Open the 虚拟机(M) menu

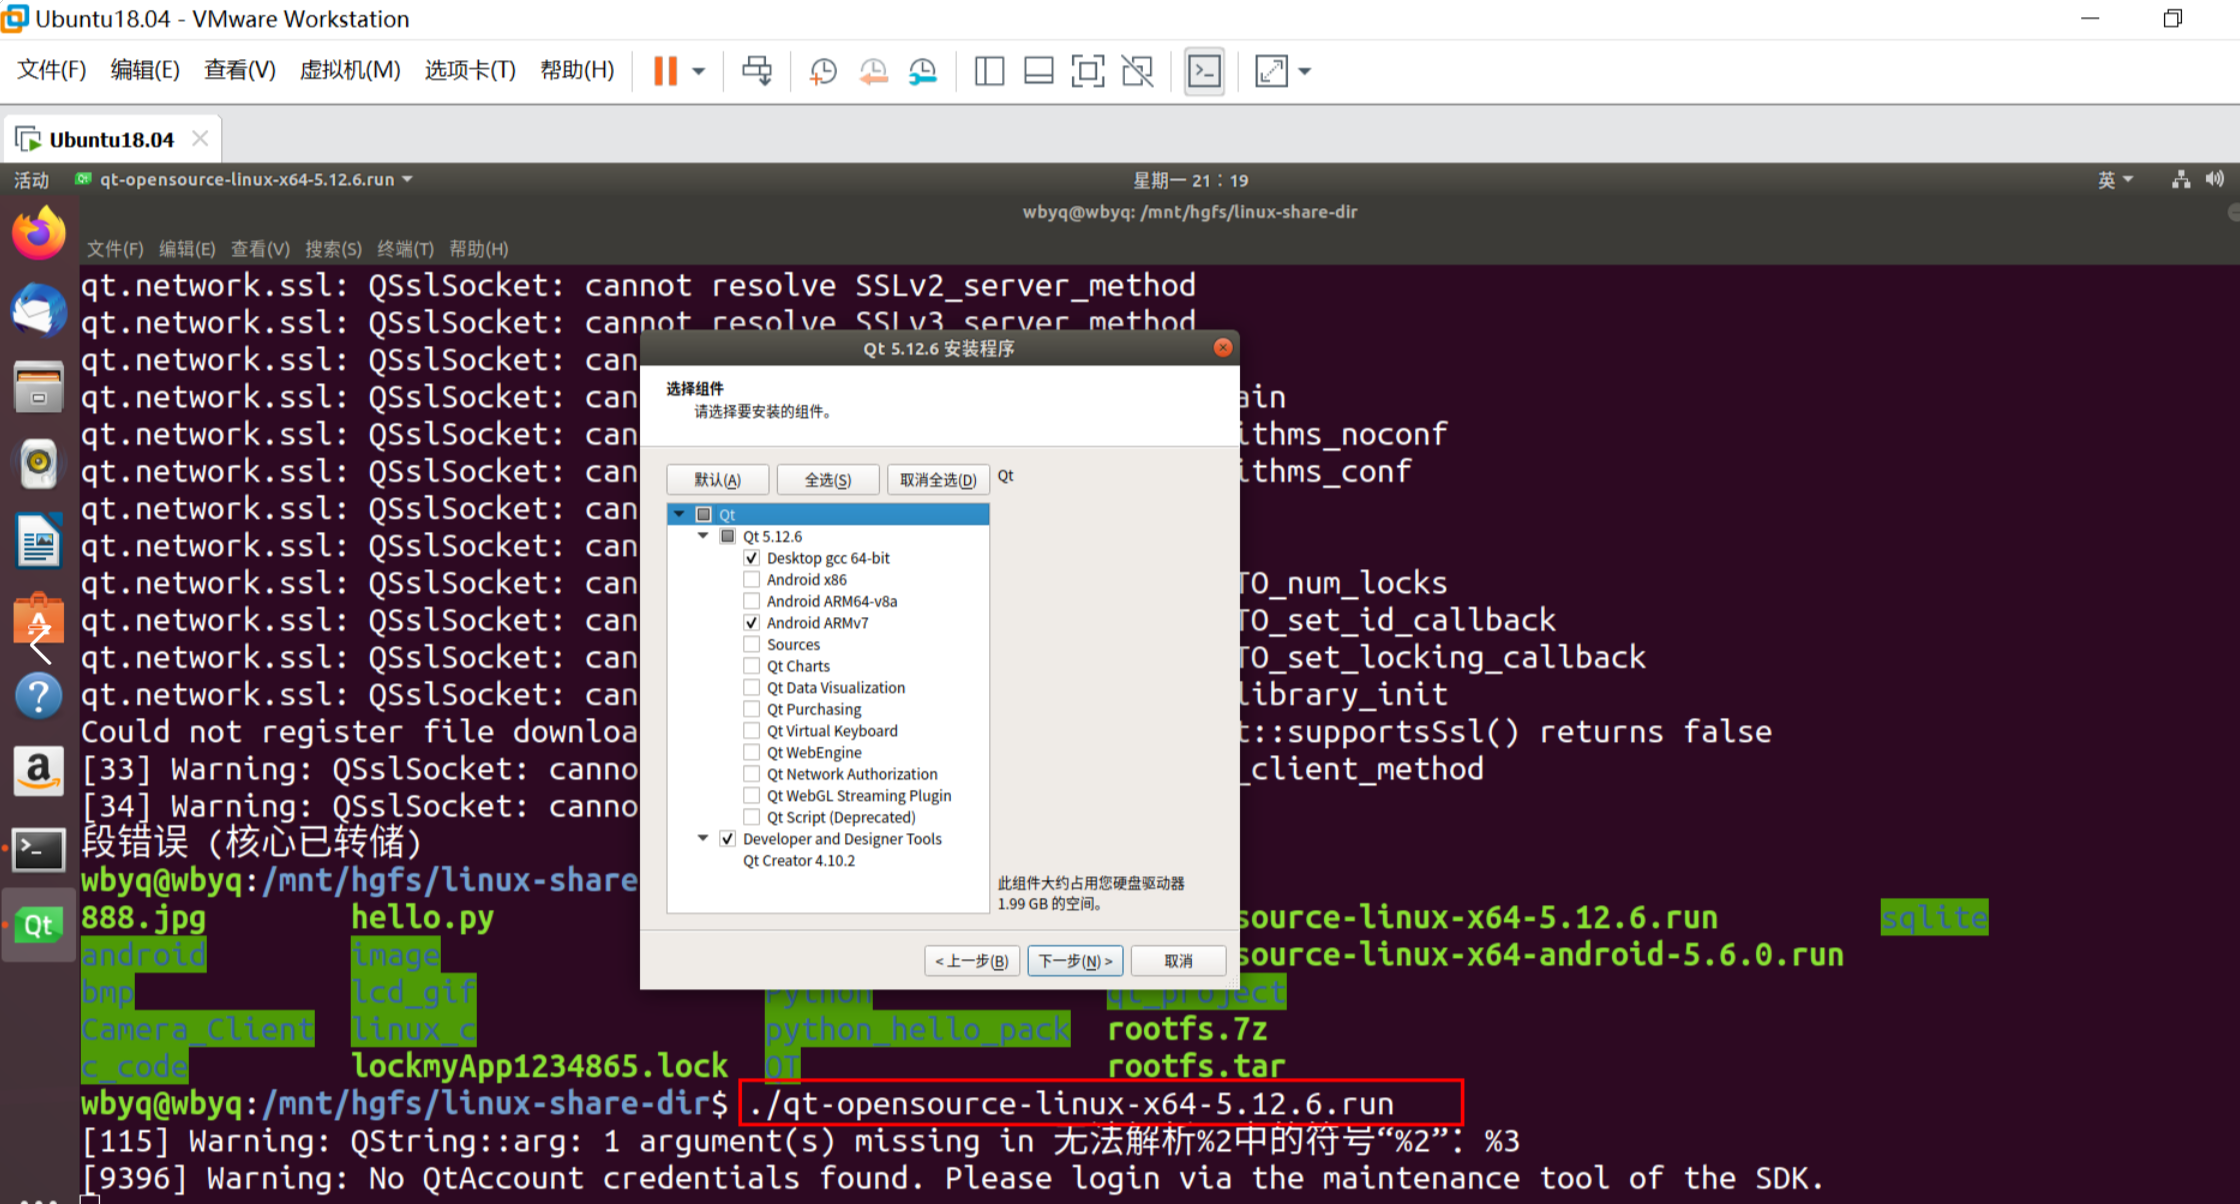pyautogui.click(x=349, y=70)
